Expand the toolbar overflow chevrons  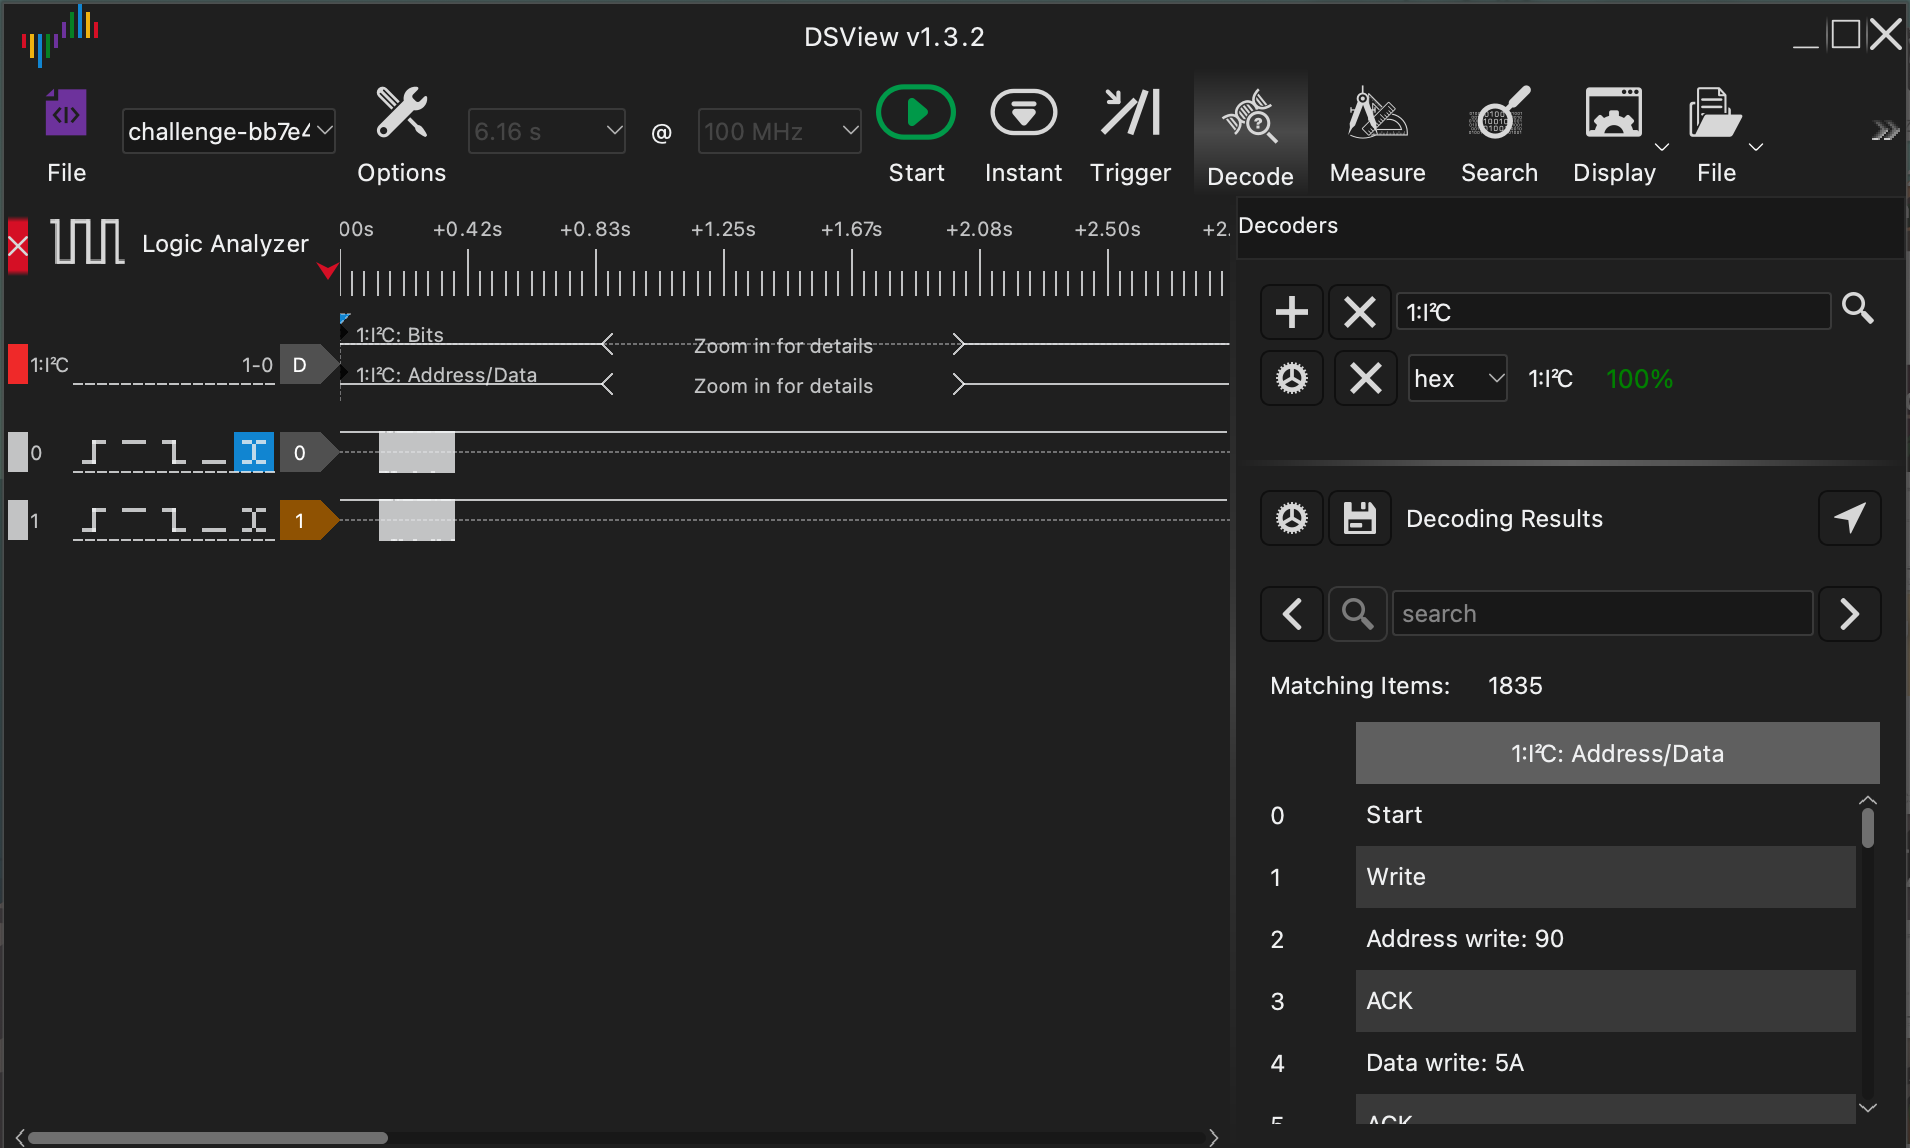pyautogui.click(x=1885, y=131)
